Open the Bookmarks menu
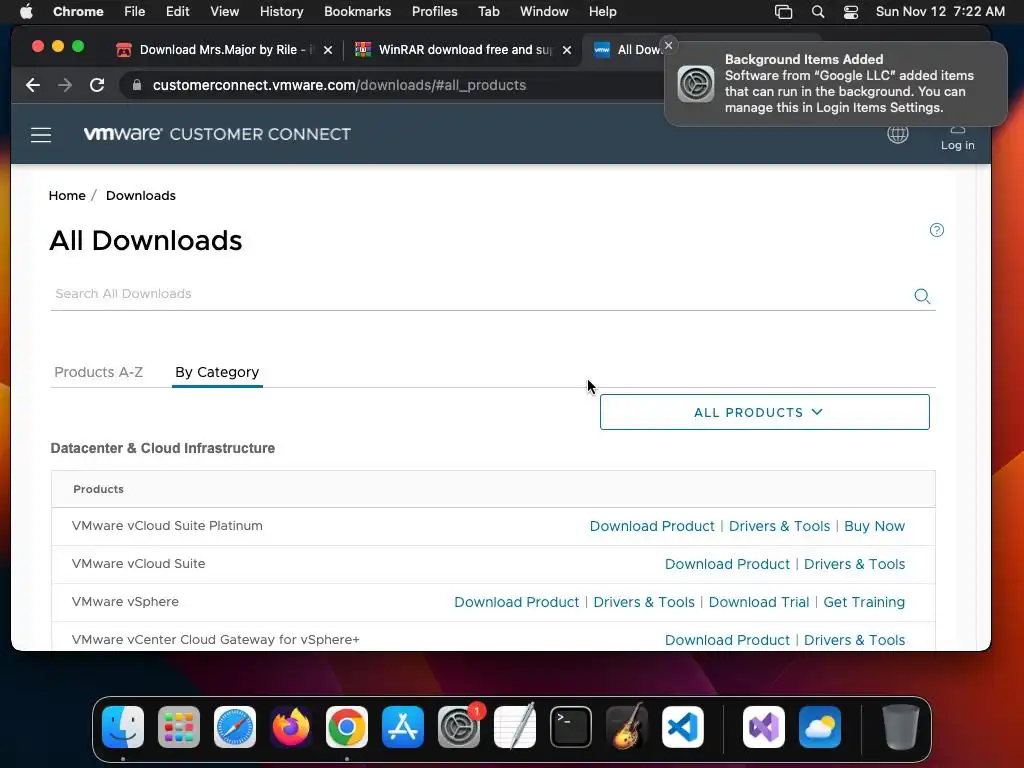 click(x=357, y=12)
